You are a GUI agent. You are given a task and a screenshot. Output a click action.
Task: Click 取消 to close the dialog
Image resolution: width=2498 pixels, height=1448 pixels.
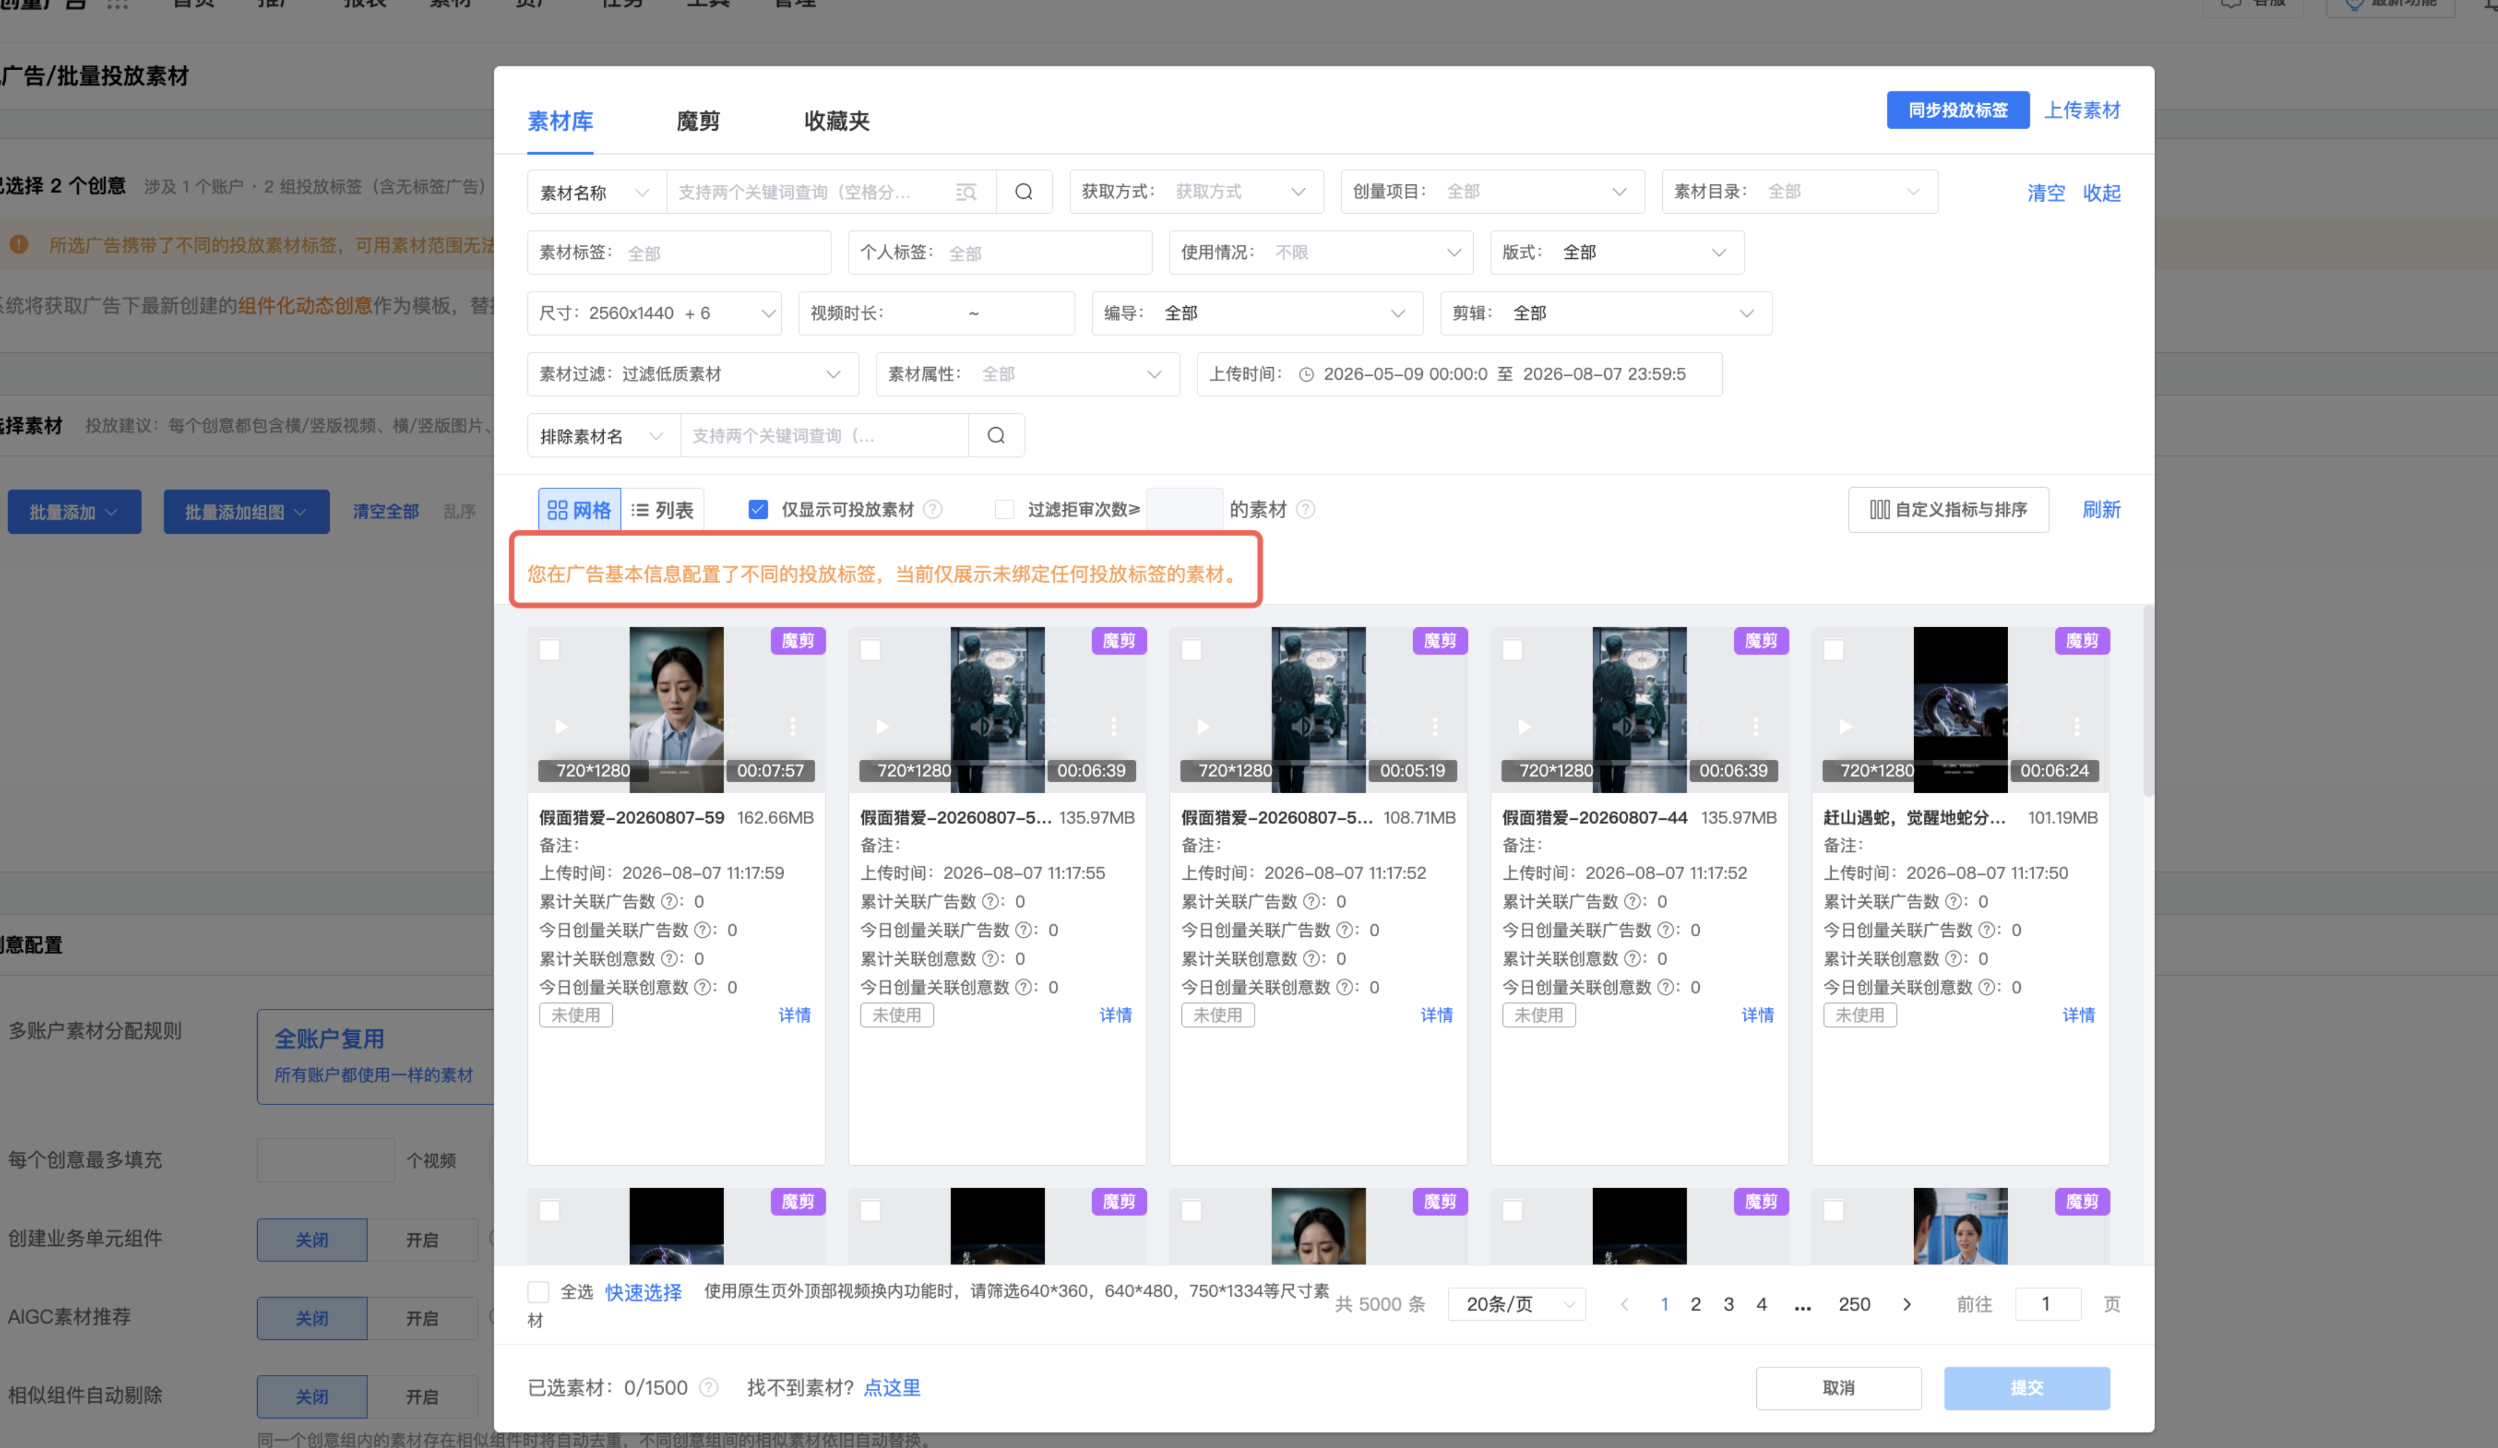click(x=1838, y=1387)
